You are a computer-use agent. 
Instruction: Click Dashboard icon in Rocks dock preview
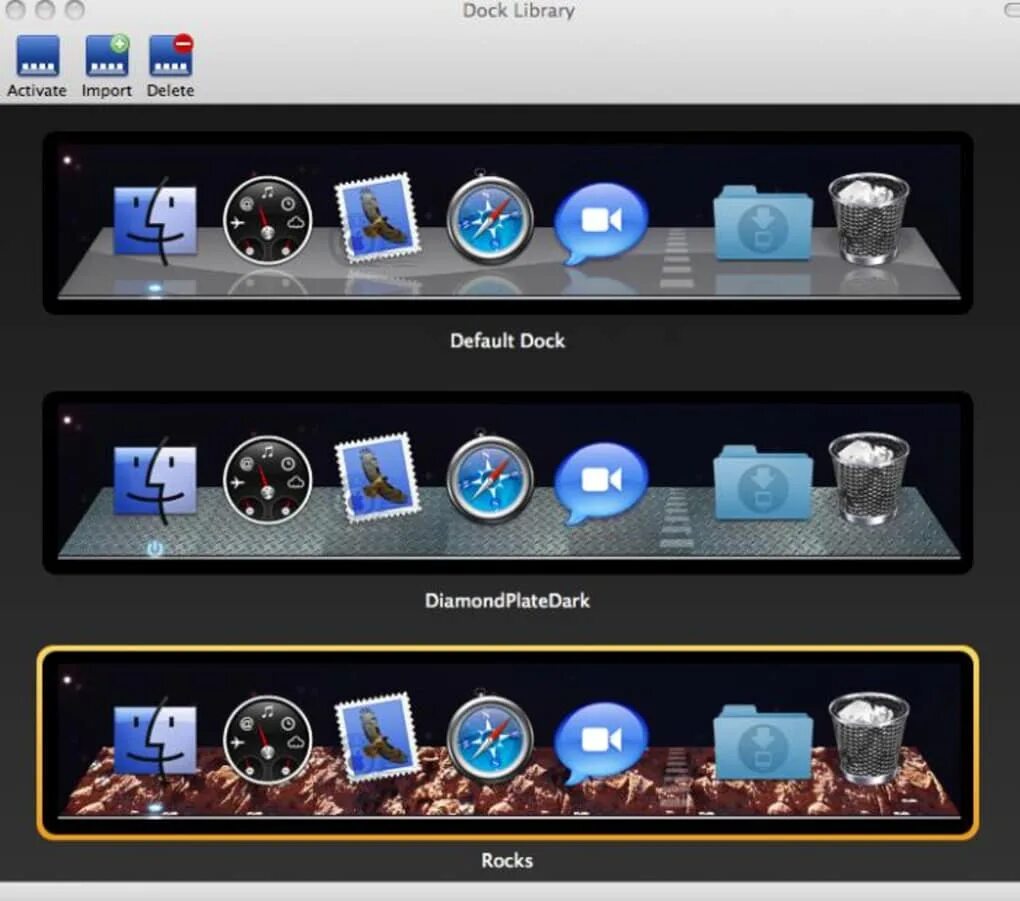(267, 740)
